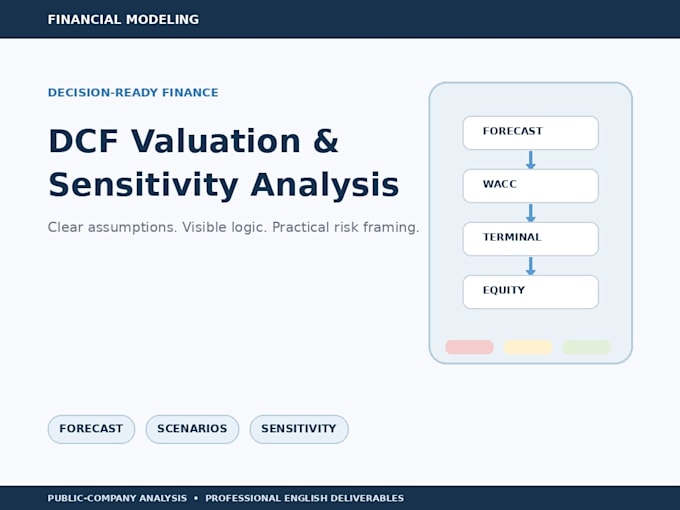Screen dimensions: 680x510
Task: Click the arrow between TERMINAL and EQUITY
Action: pos(530,266)
